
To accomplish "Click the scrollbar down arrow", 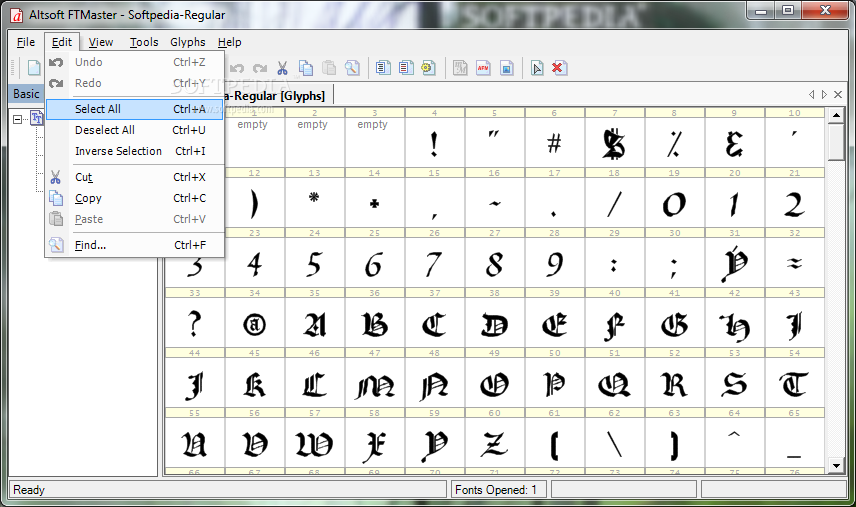I will pos(836,466).
